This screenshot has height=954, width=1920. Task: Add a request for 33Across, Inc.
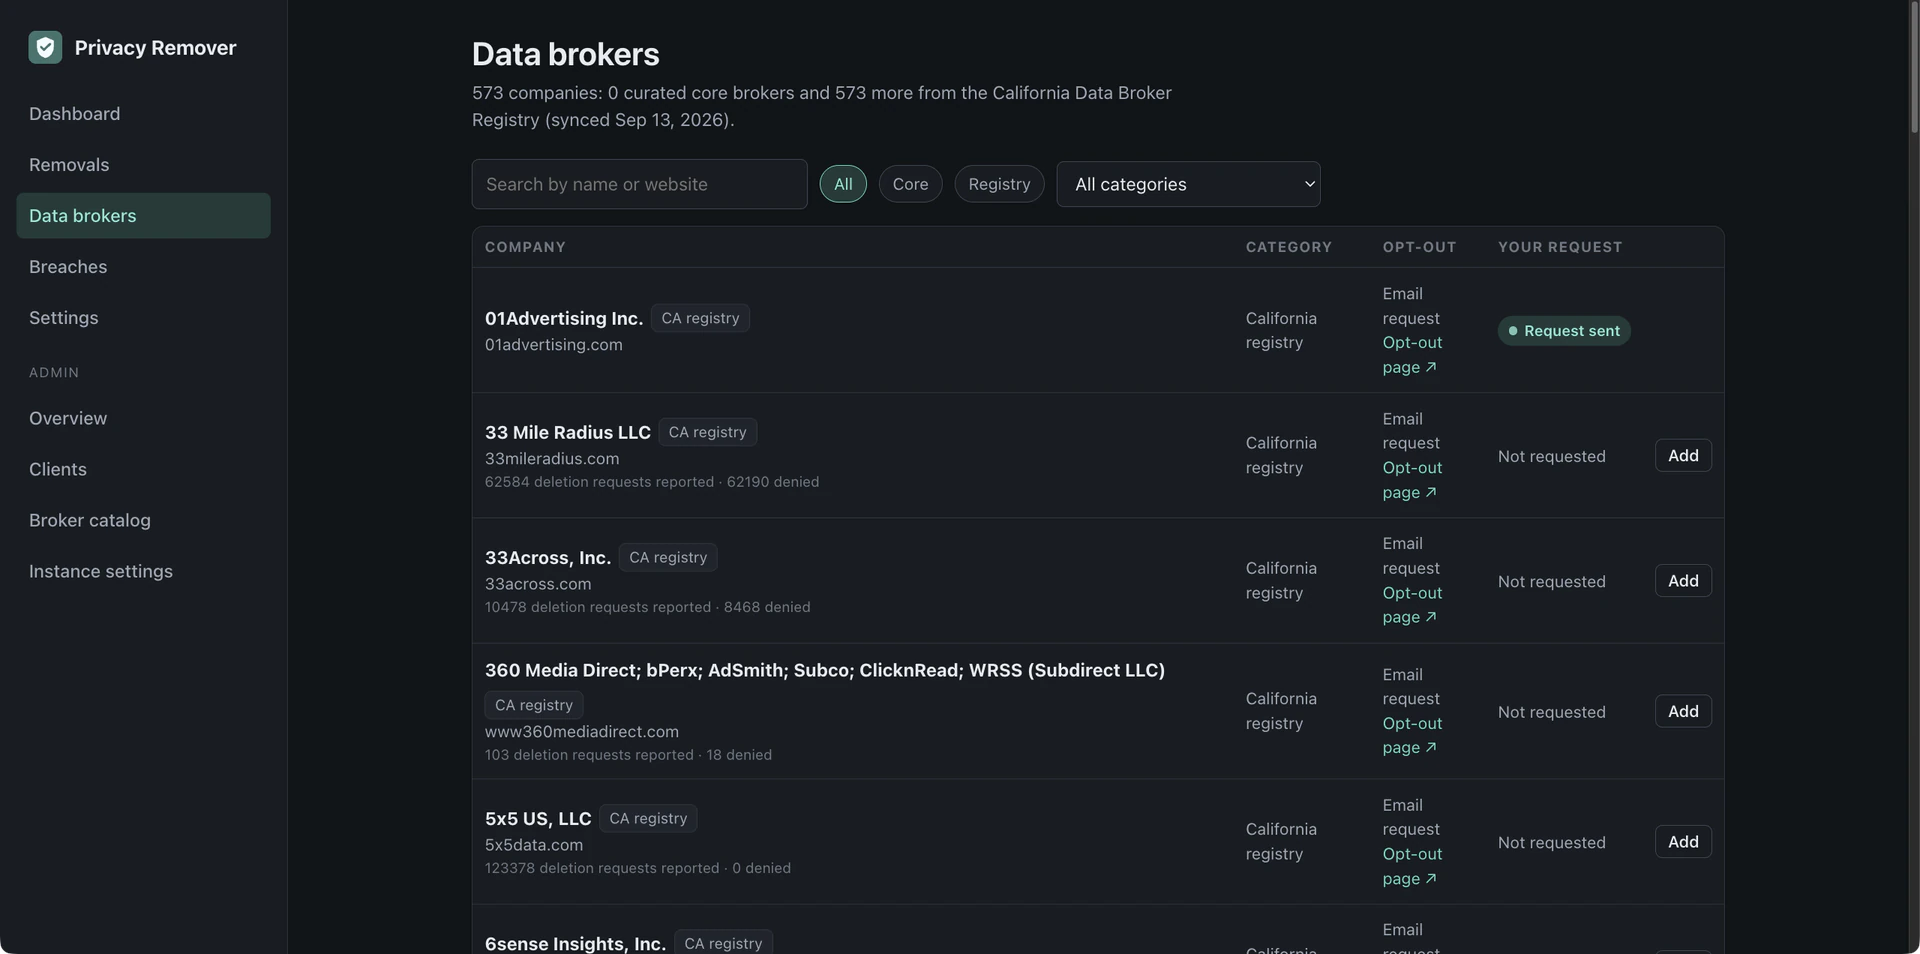[x=1683, y=581]
